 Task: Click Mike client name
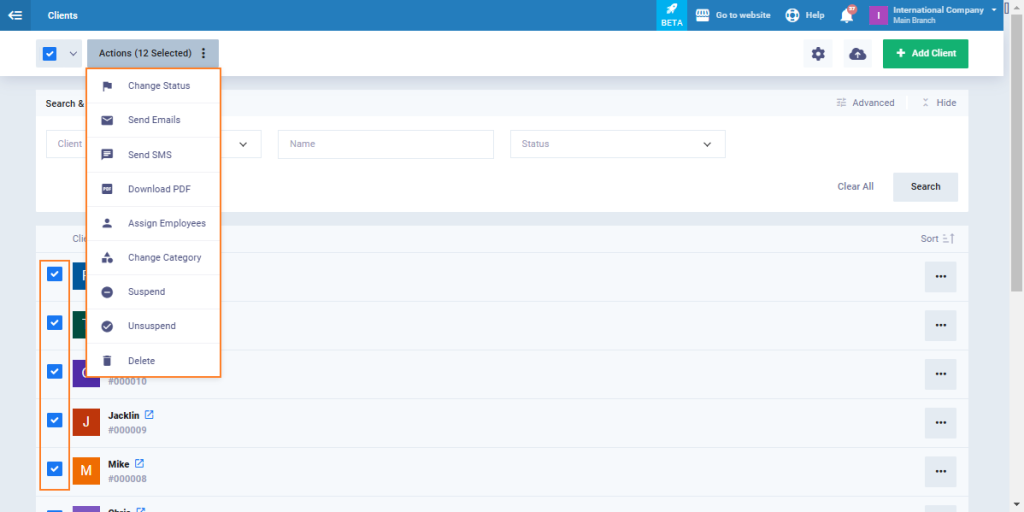pyautogui.click(x=119, y=464)
